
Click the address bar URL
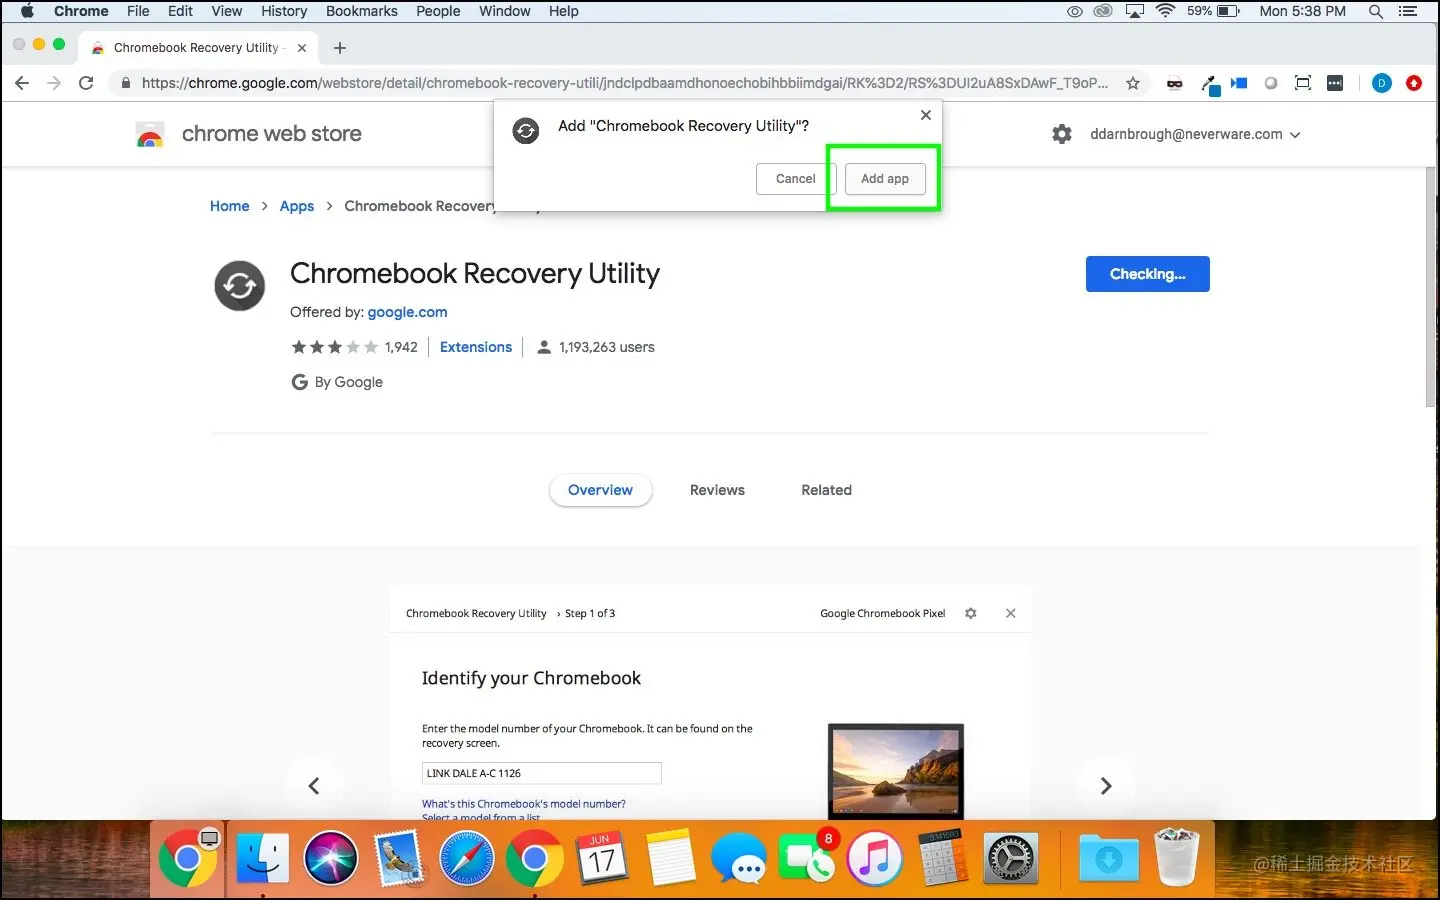pos(624,83)
